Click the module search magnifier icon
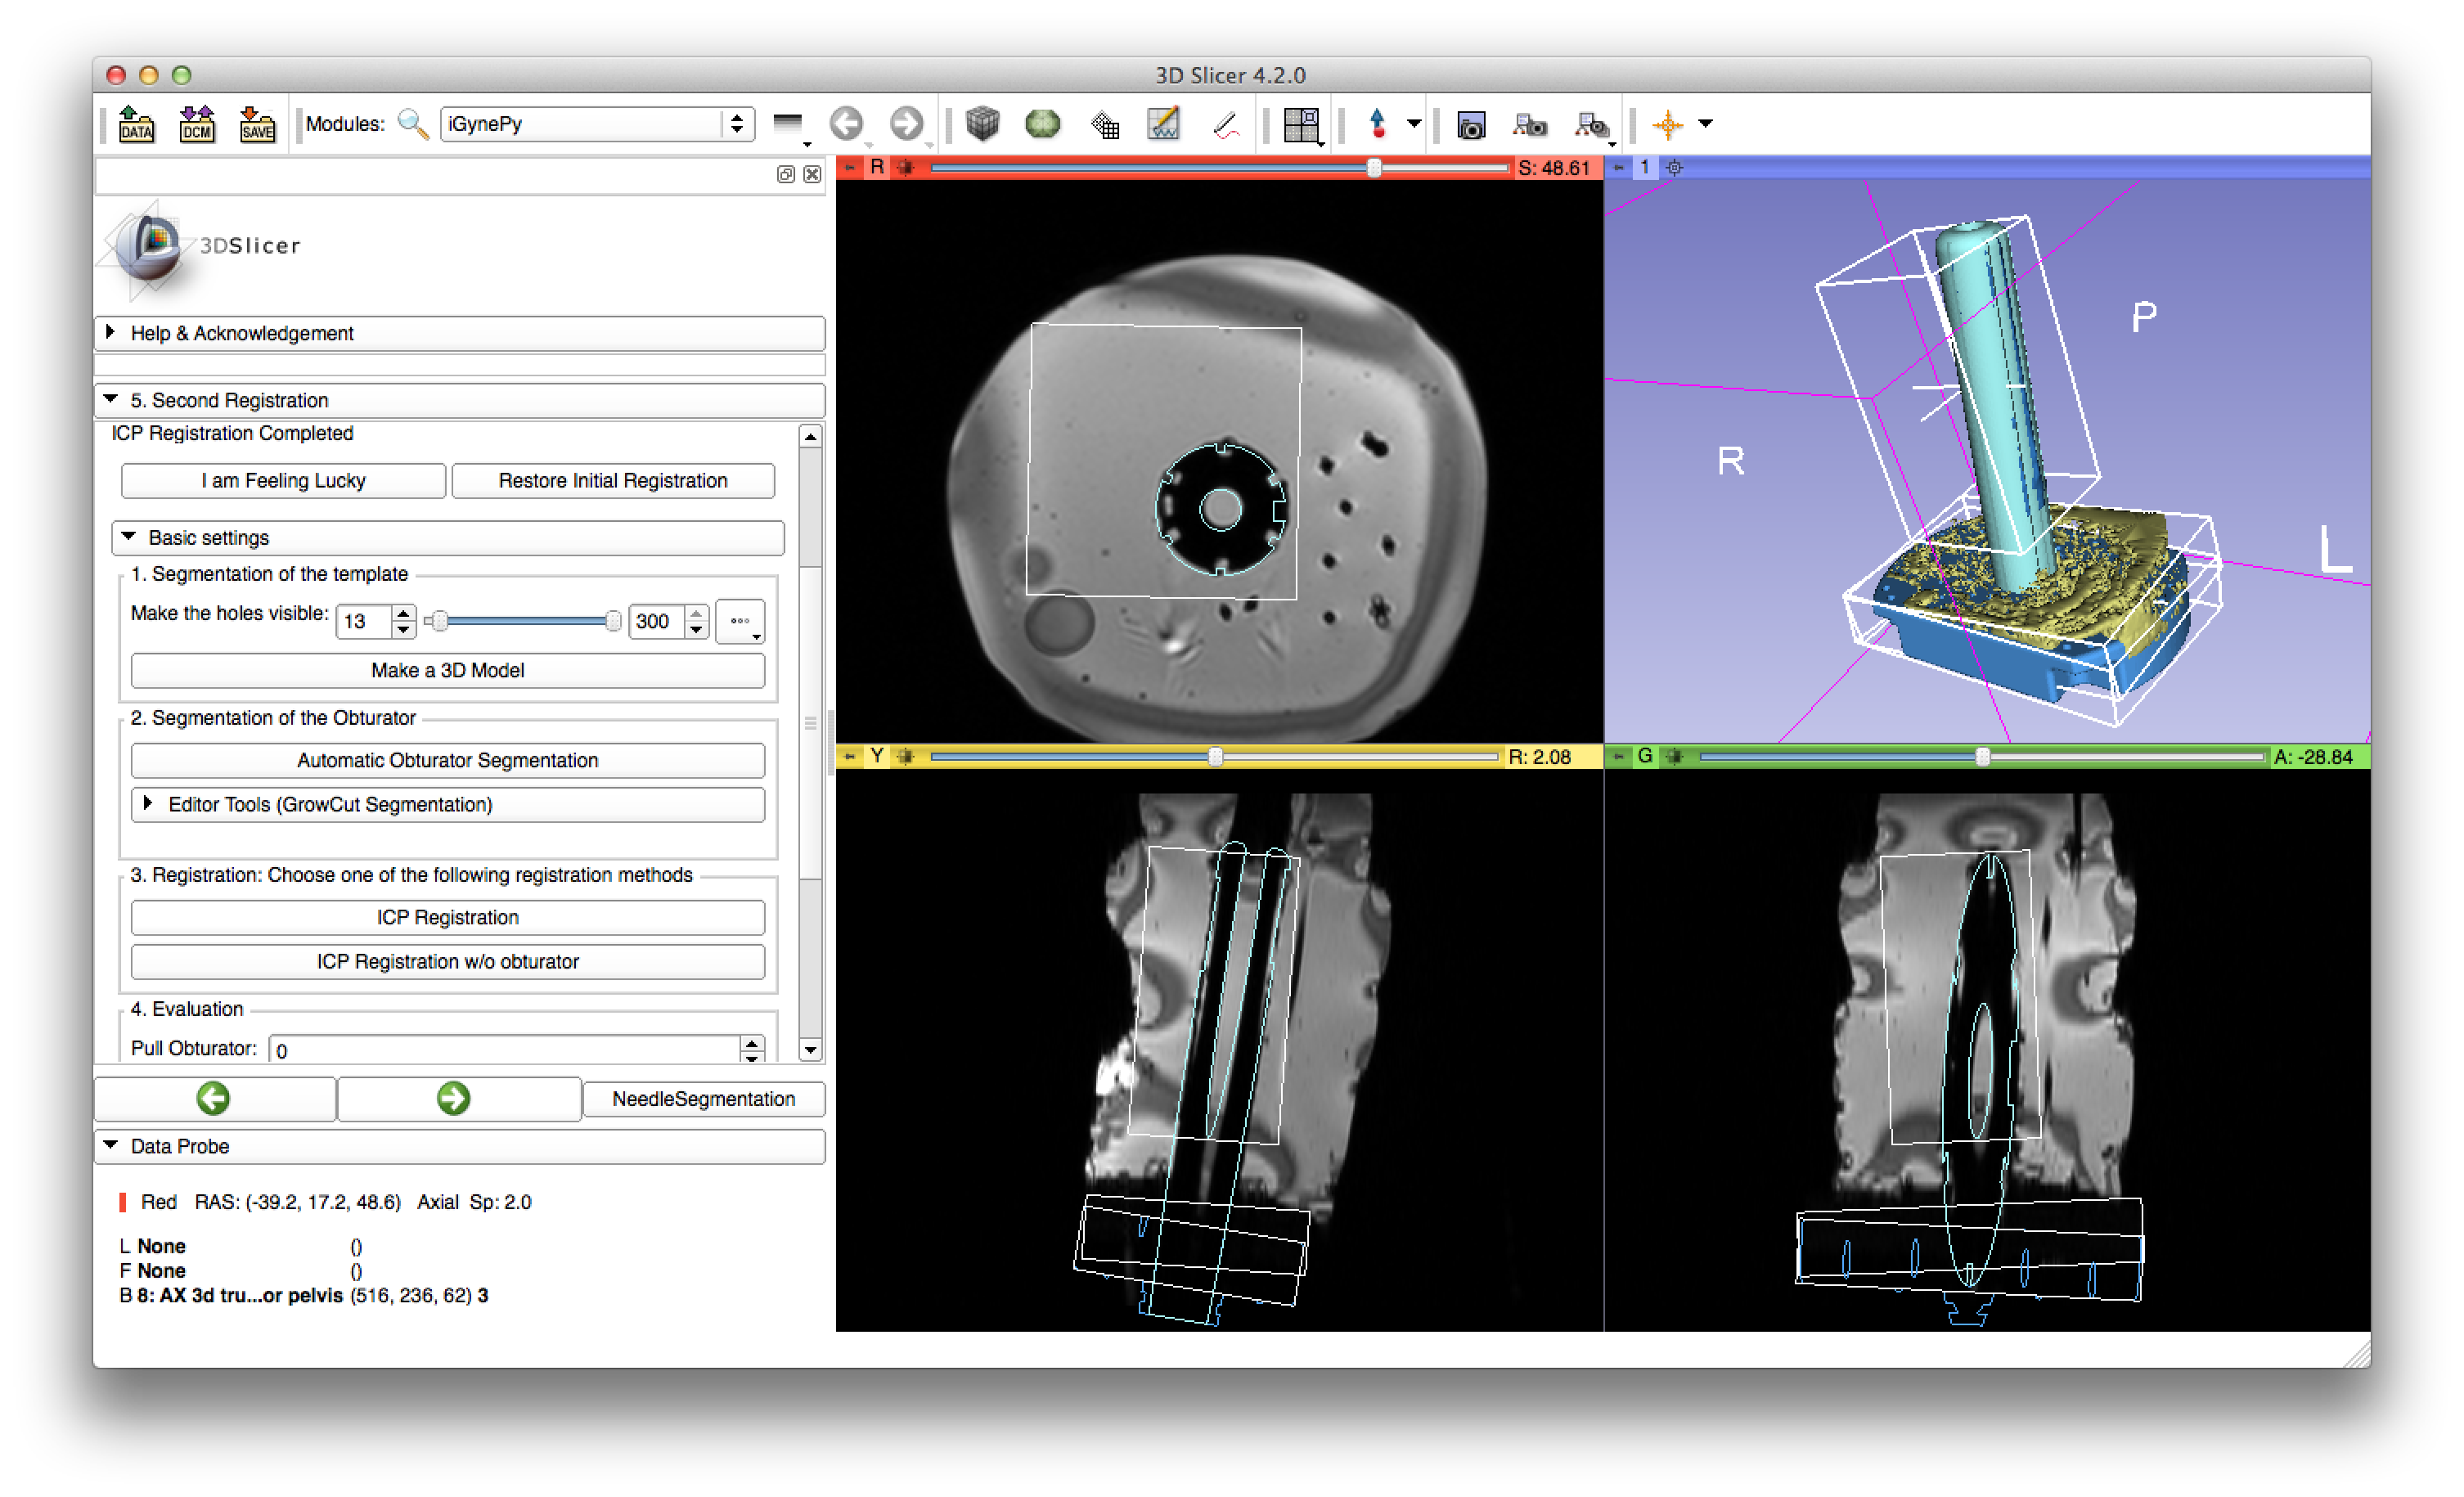Screen dimensions: 2464x1497 (x=412, y=124)
